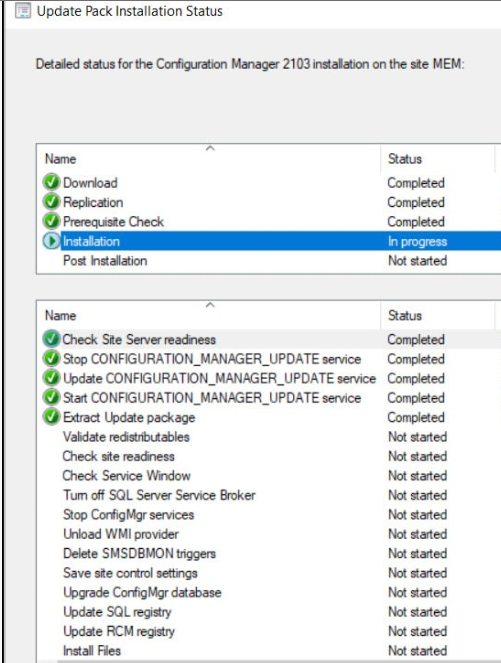
Task: Sort the lower list by Status column header
Action: (x=437, y=315)
